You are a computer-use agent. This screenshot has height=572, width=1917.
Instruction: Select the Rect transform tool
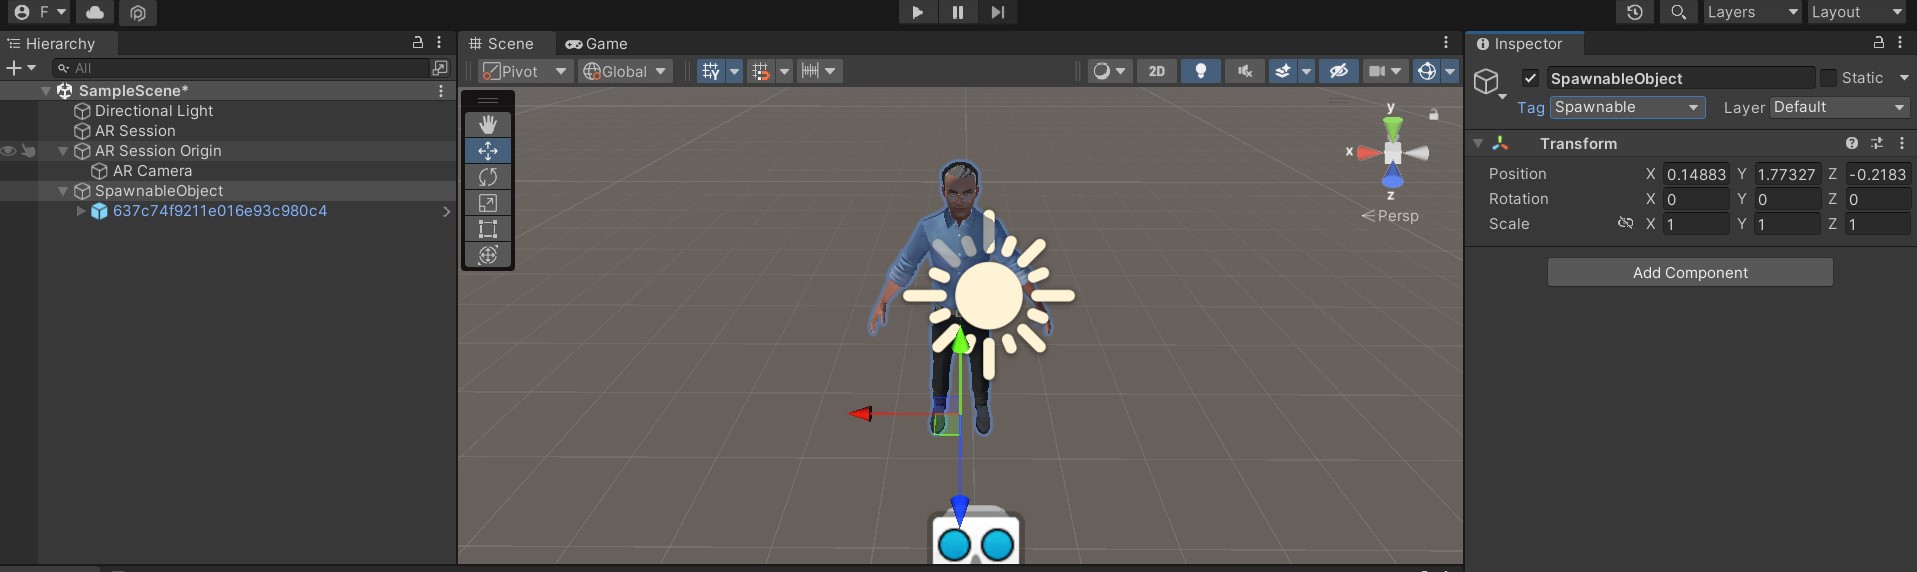pos(488,229)
